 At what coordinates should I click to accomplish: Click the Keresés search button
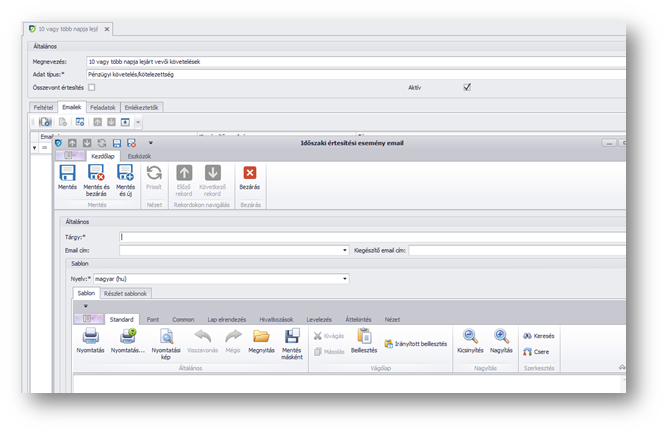[x=538, y=336]
